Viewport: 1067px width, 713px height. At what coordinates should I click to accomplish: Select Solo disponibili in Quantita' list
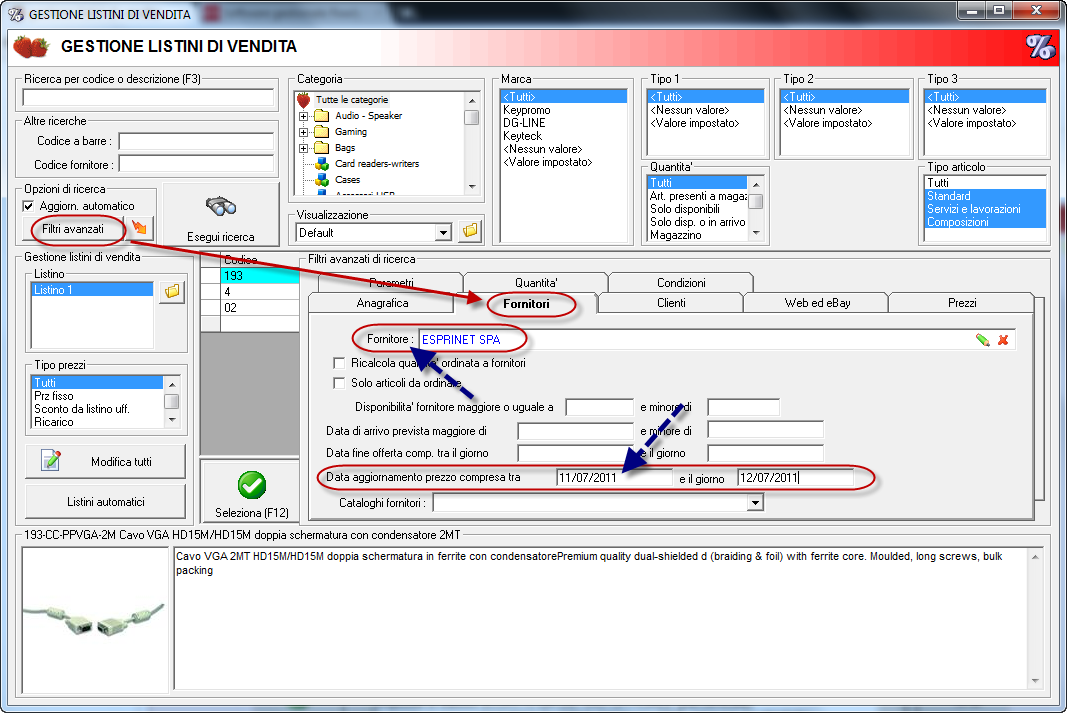pyautogui.click(x=685, y=209)
